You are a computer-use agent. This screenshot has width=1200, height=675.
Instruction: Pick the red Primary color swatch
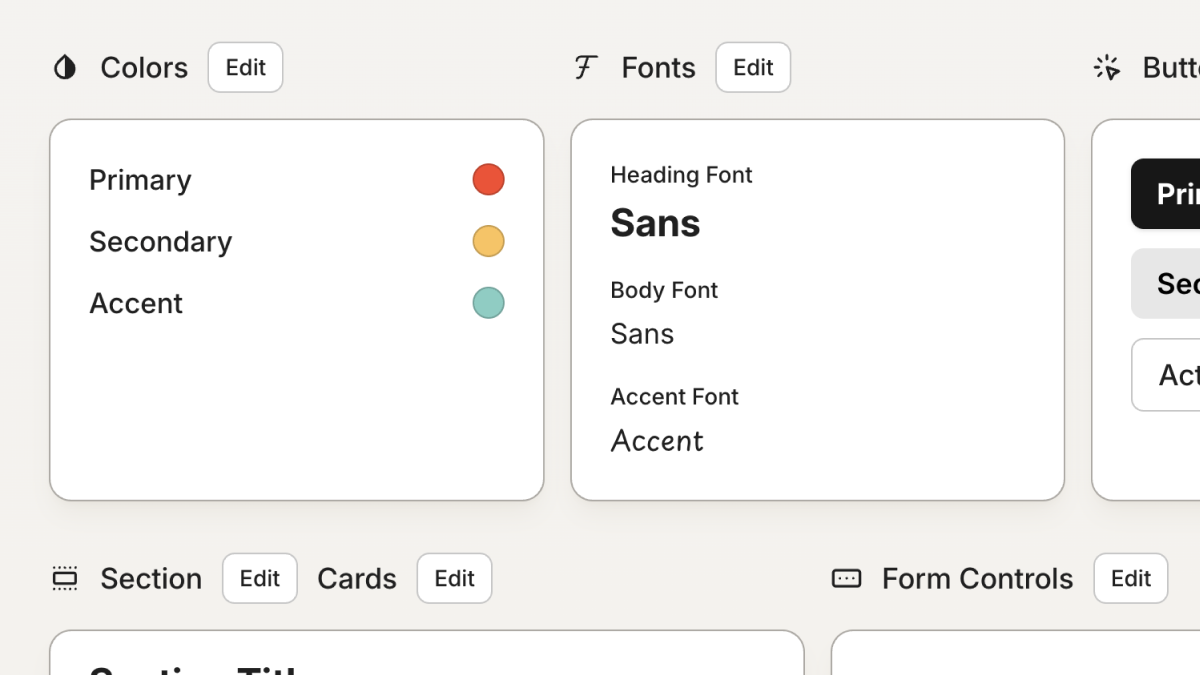[x=488, y=180]
